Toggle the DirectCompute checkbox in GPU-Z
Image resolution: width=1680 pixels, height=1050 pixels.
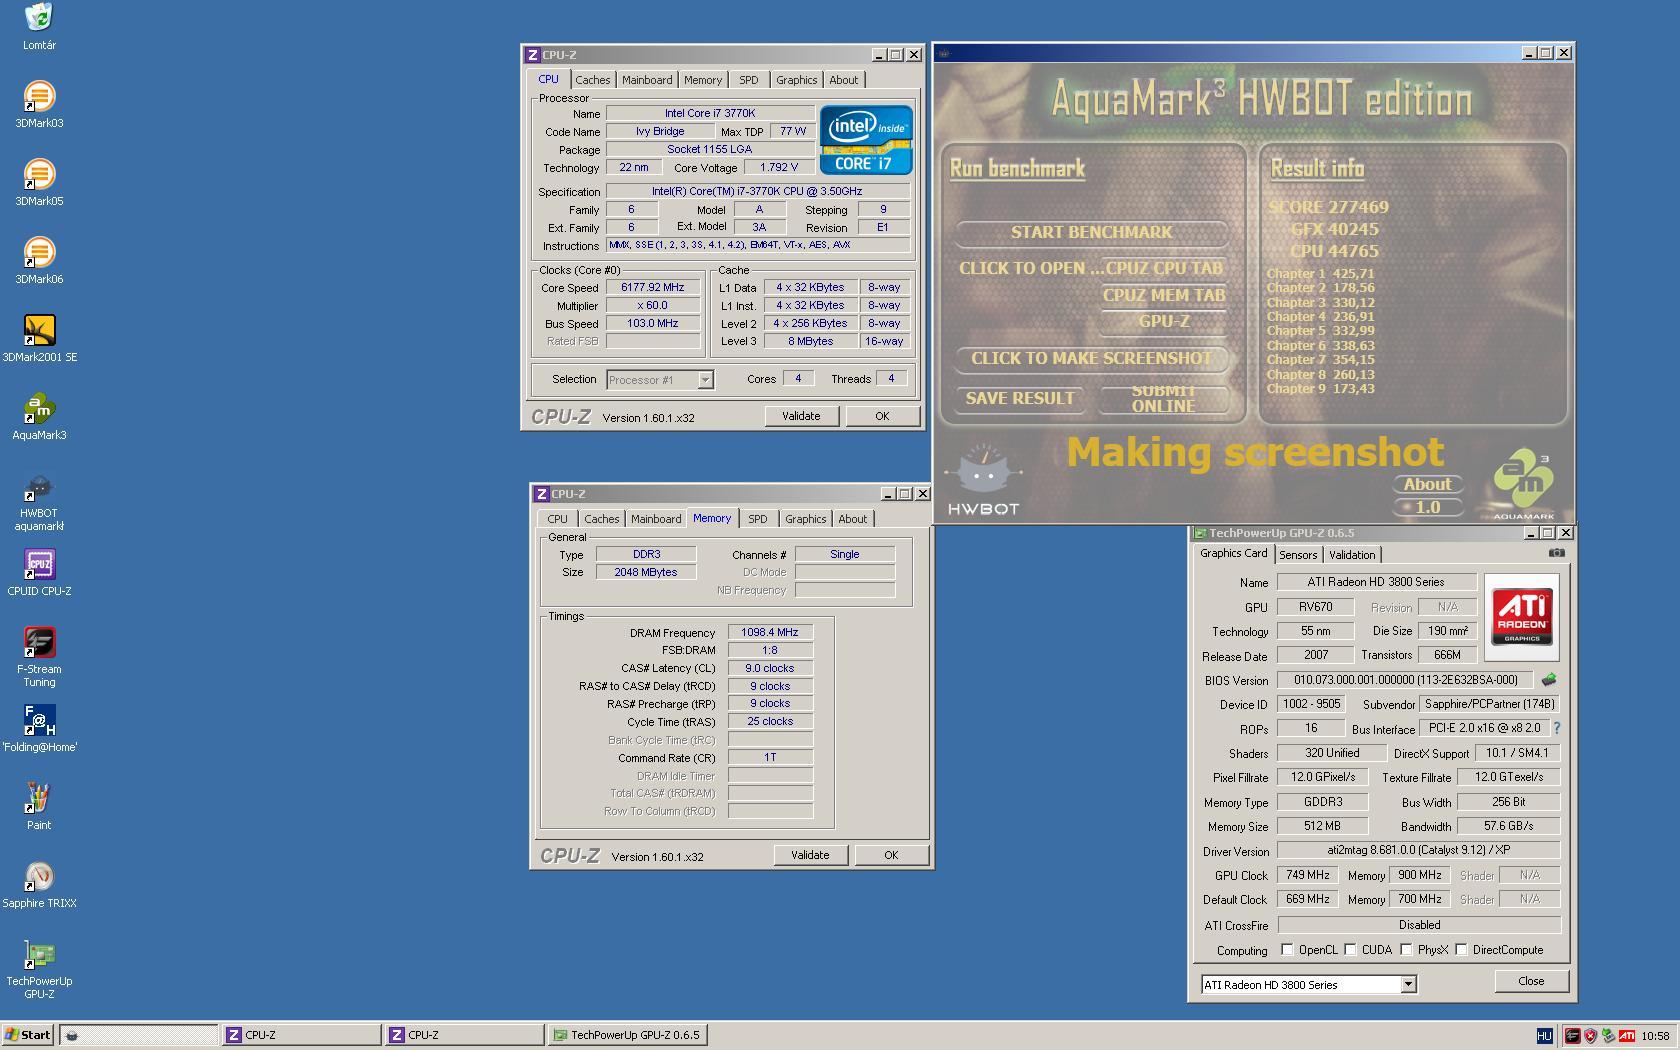[1461, 950]
